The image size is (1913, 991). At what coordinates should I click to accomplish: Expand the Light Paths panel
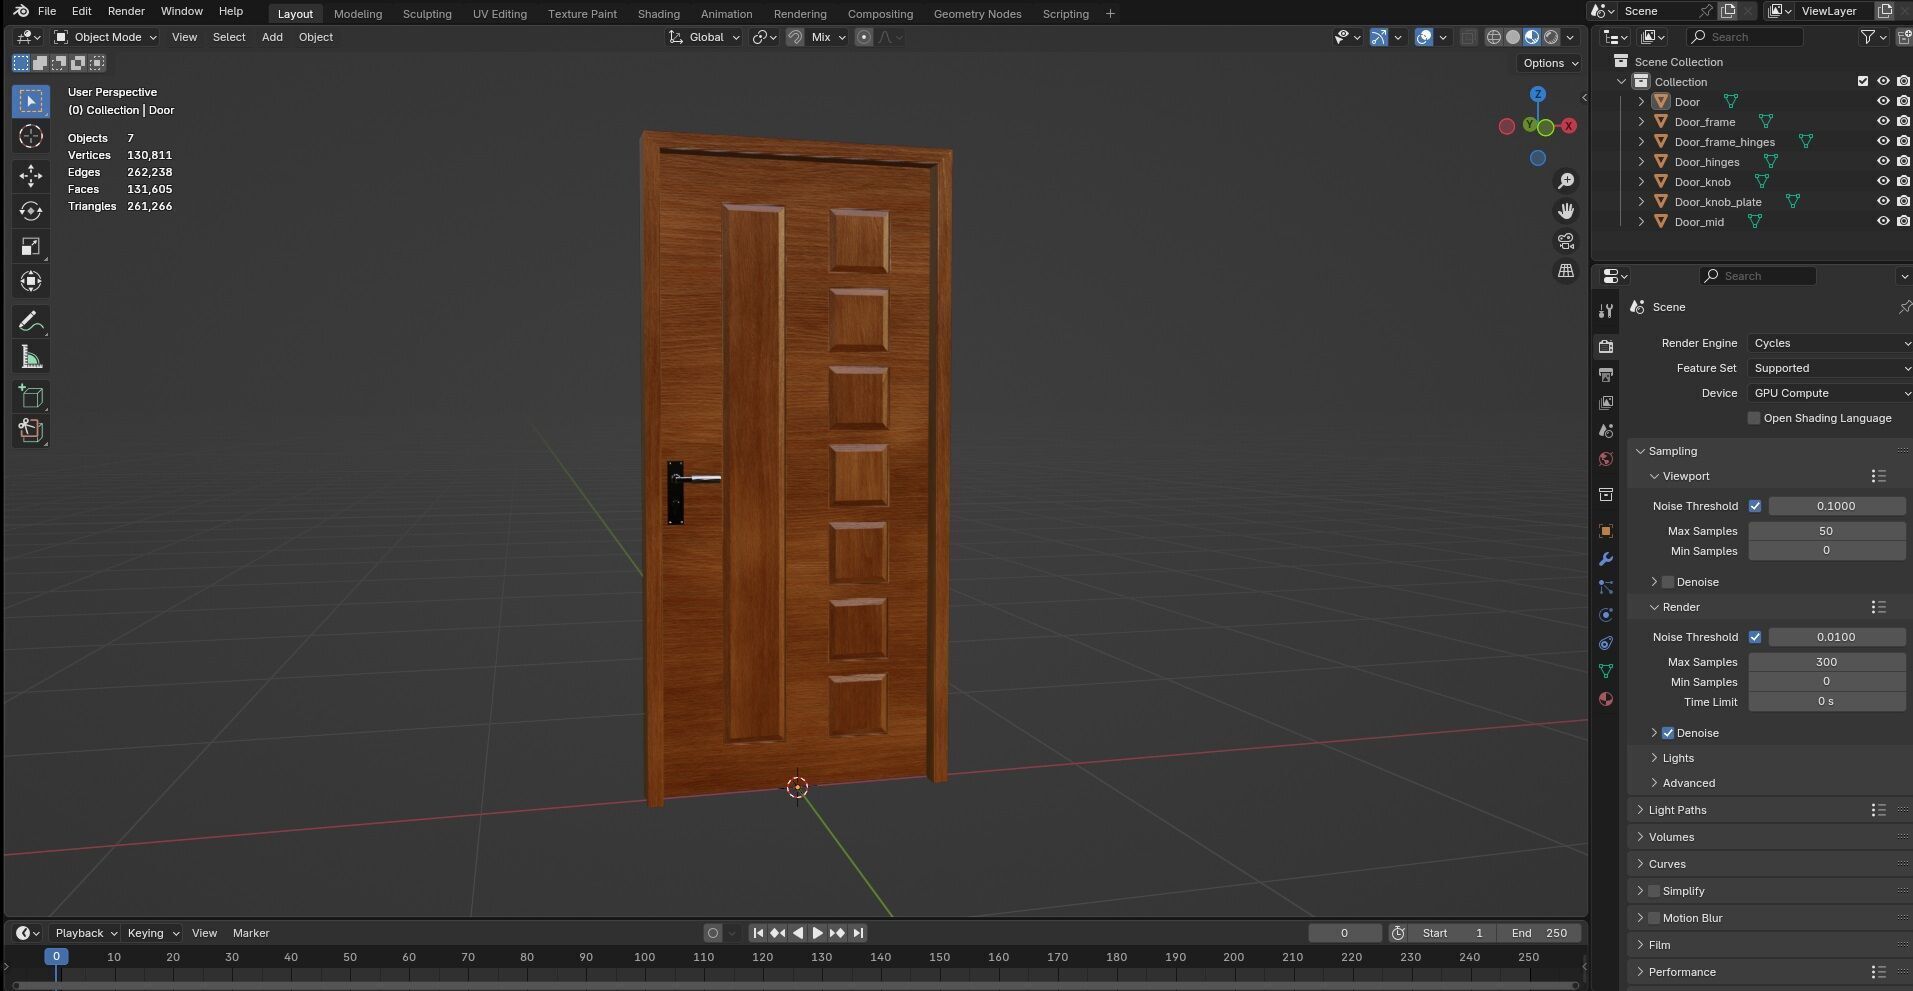click(x=1677, y=810)
